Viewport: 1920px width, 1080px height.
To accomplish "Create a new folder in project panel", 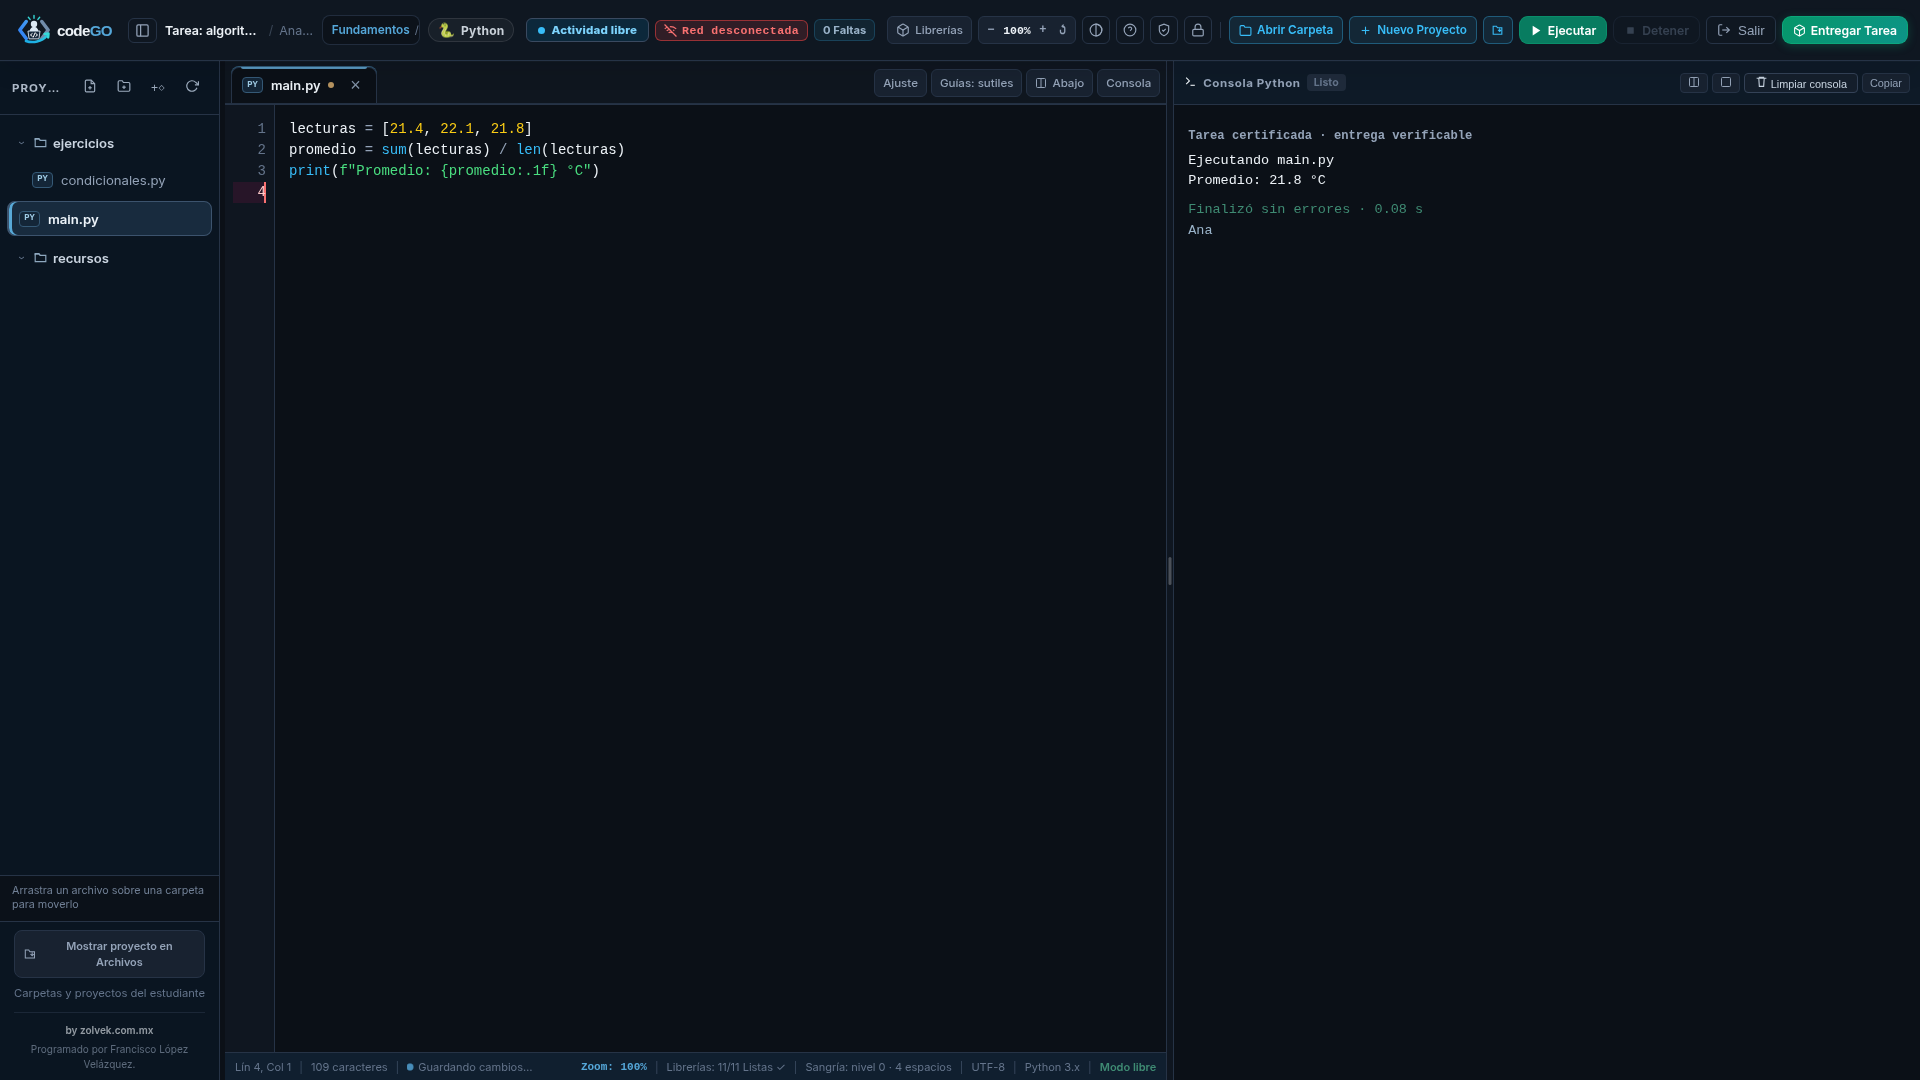I will (124, 87).
